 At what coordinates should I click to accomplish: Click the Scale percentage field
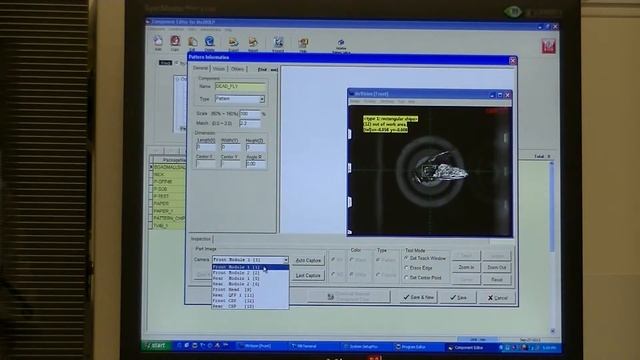250,113
